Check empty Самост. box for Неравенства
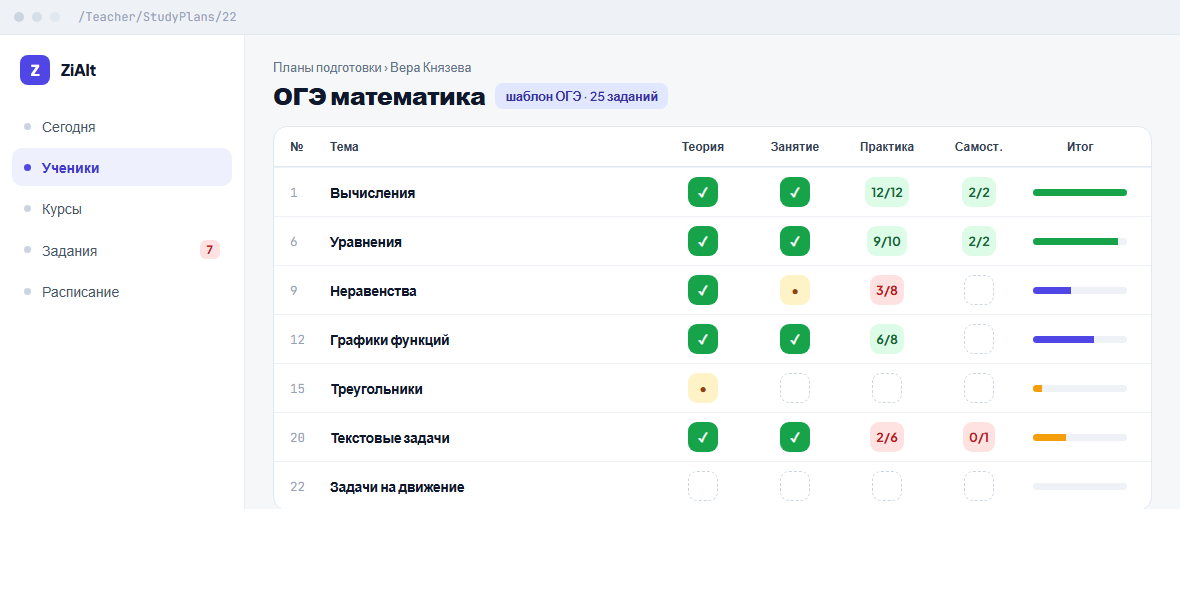The width and height of the screenshot is (1180, 594). tap(979, 290)
